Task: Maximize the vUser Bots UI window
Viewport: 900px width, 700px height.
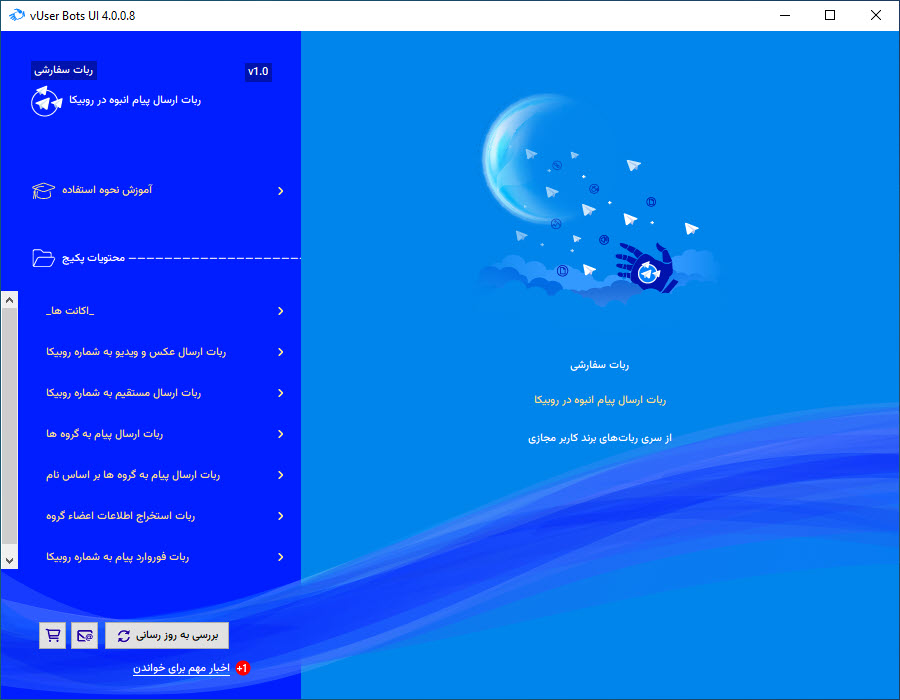Action: pos(830,15)
